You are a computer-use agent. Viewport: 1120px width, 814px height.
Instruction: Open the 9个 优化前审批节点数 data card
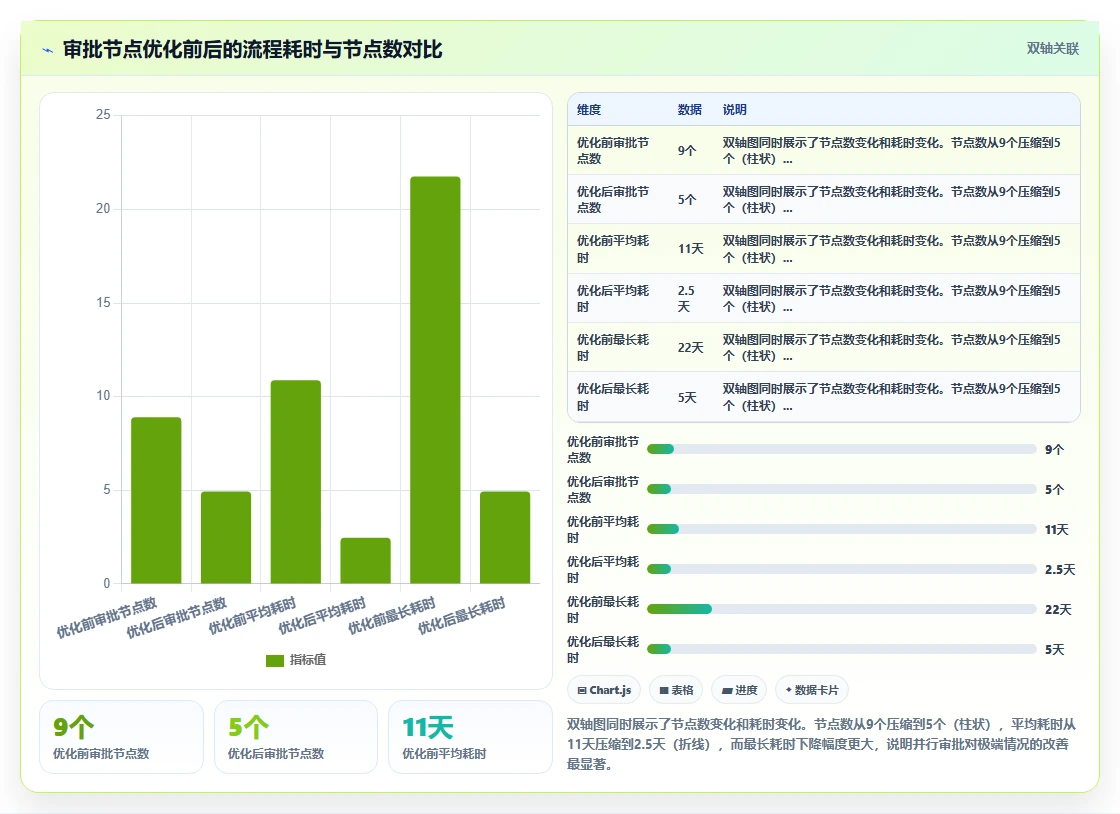[x=121, y=737]
